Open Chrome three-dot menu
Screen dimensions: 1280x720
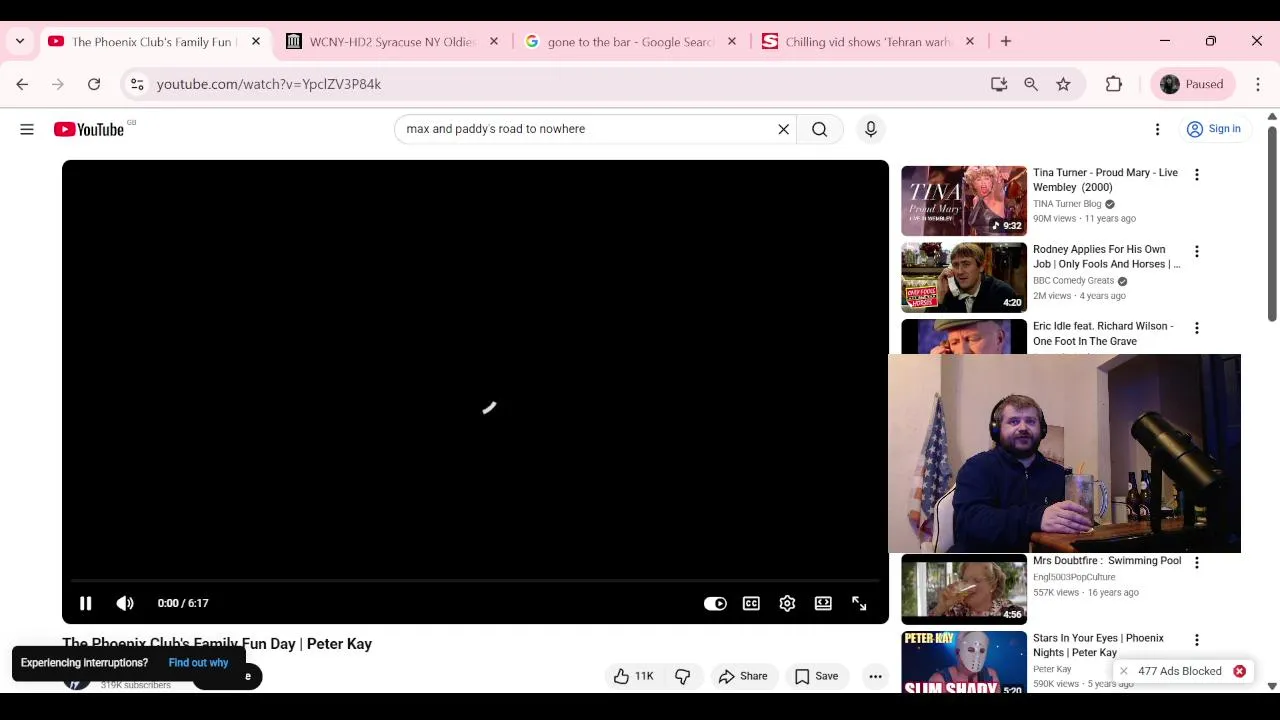point(1258,84)
